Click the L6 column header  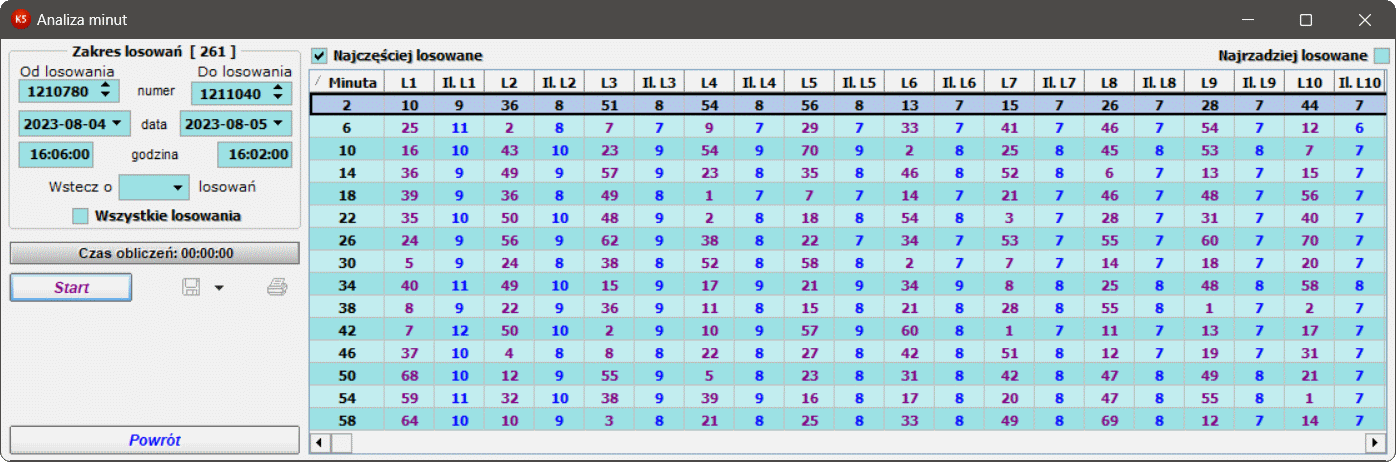pos(909,82)
